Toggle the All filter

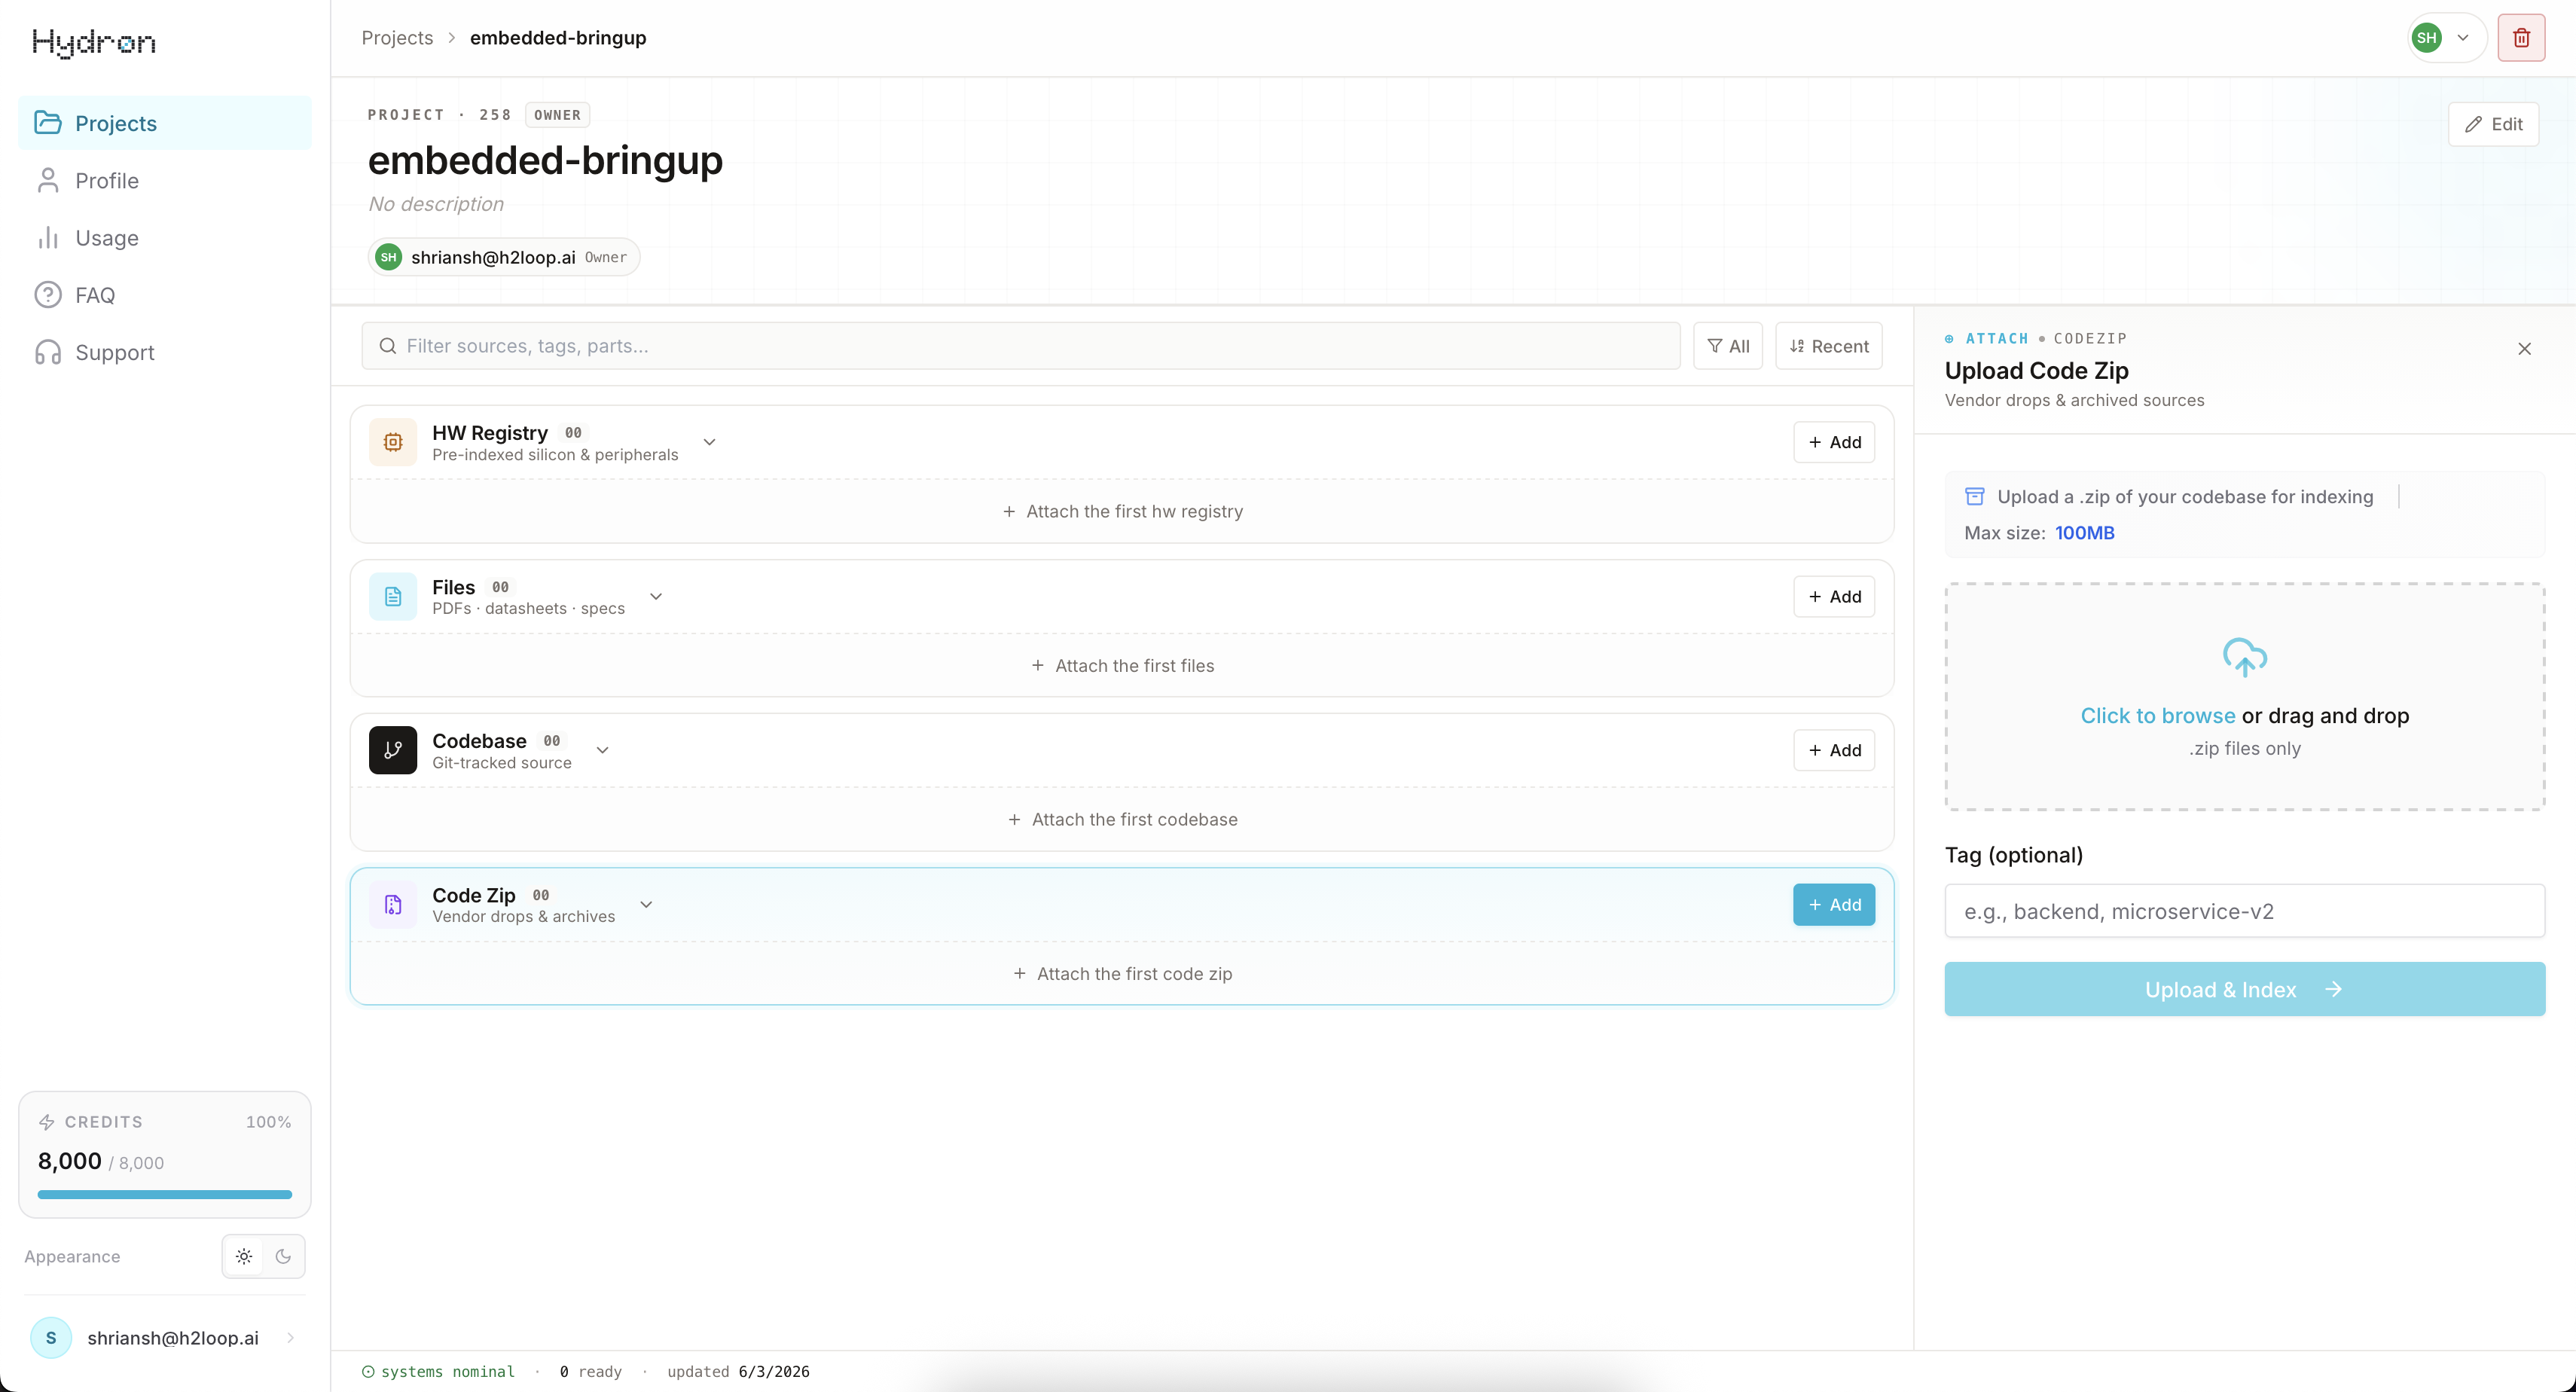pos(1728,346)
